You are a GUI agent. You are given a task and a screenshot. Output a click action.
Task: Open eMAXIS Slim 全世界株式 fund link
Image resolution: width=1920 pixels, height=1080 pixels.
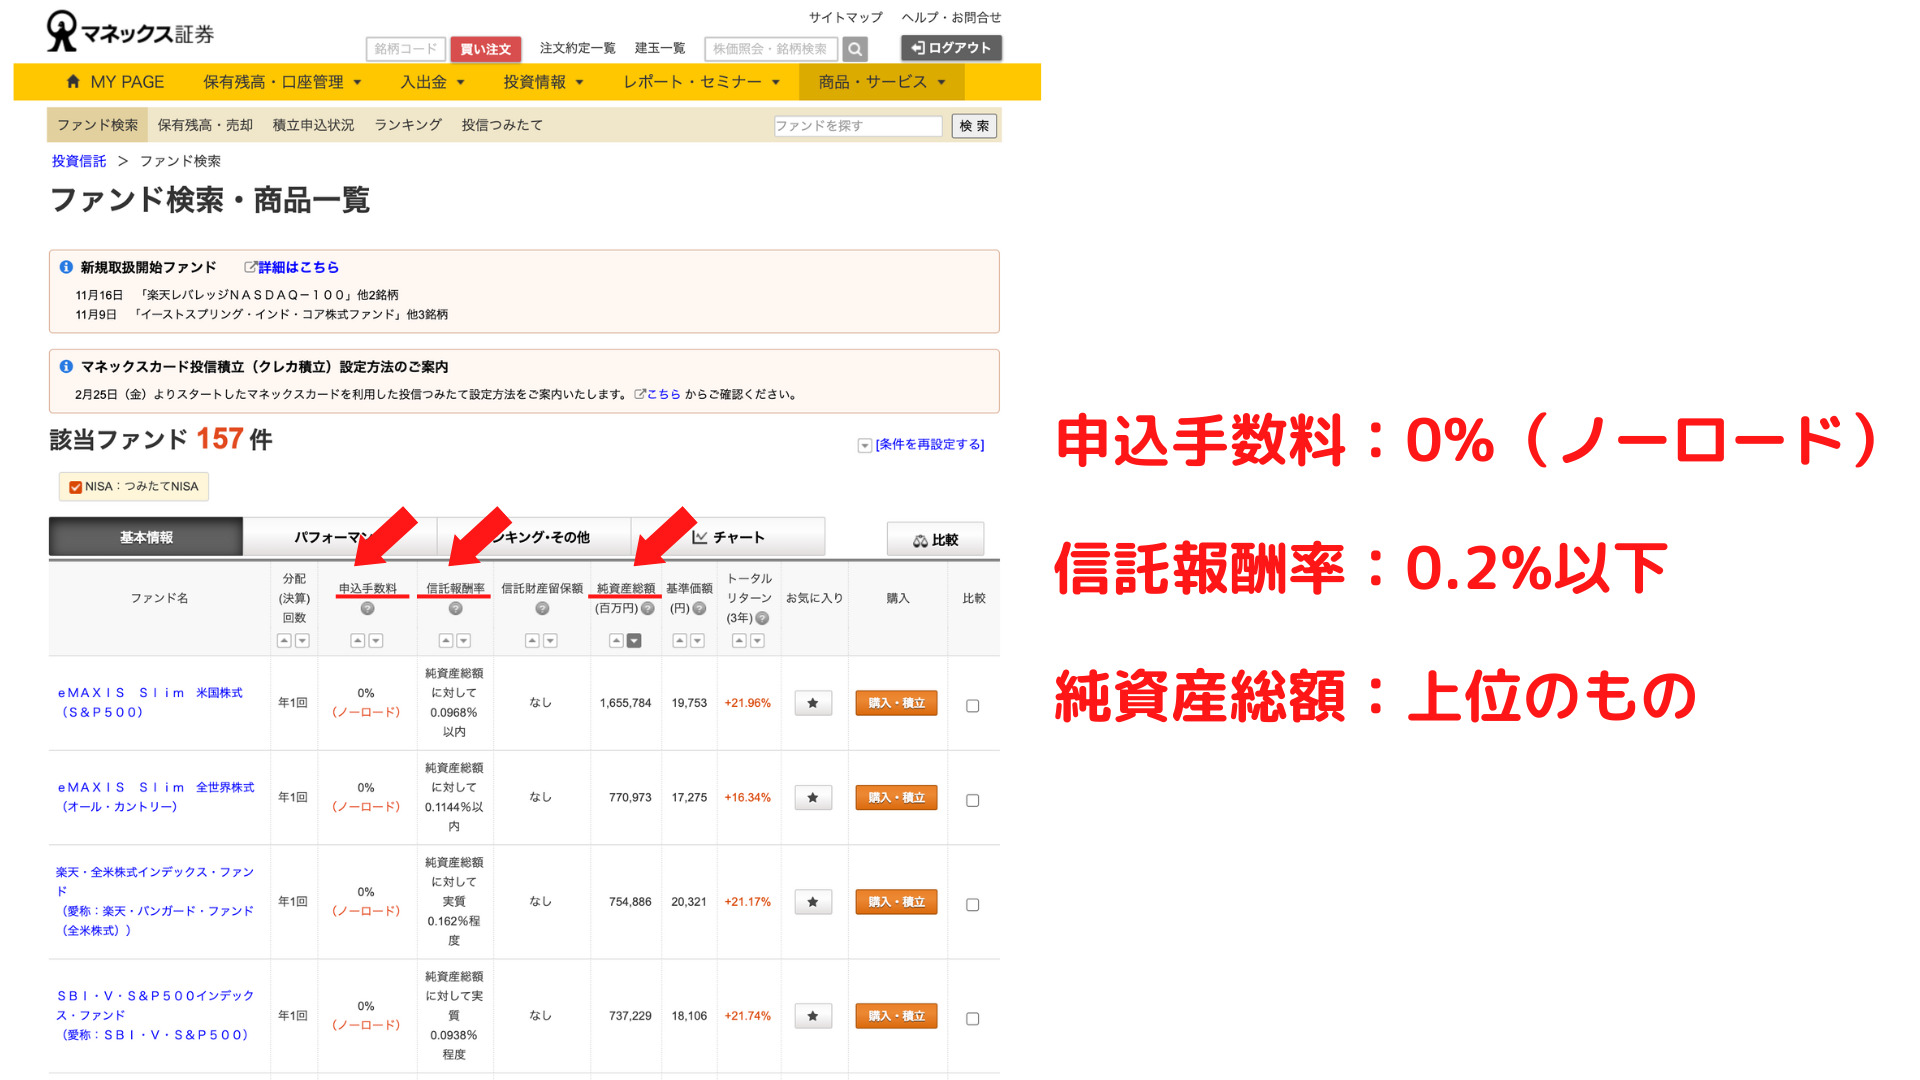click(156, 797)
